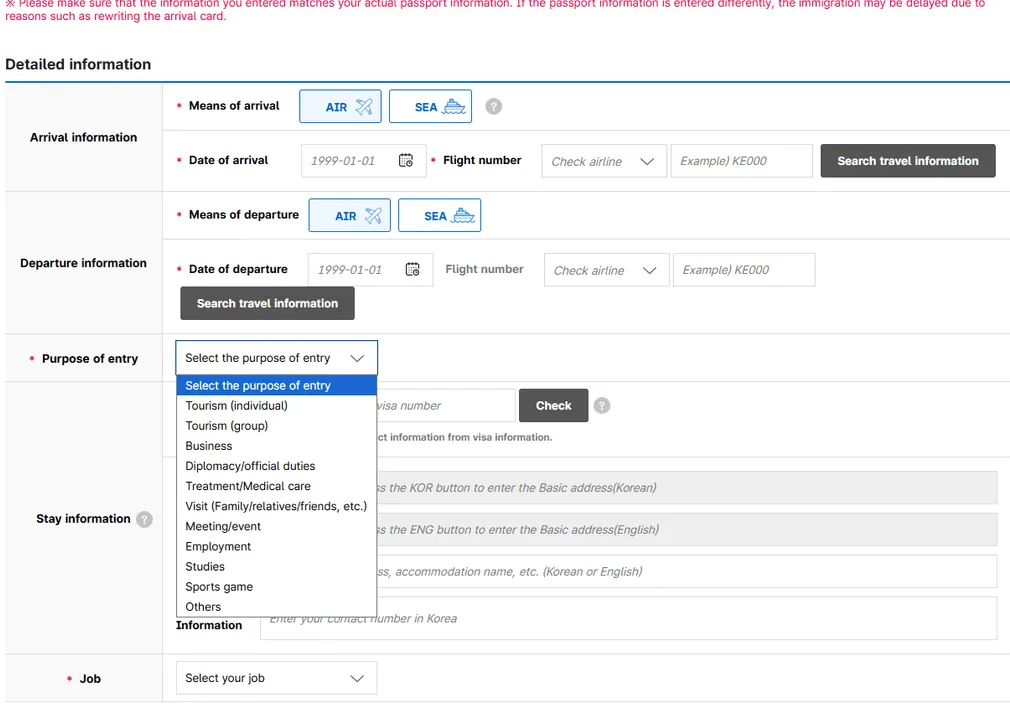Pick Meeting/event as purpose
1010x707 pixels.
[x=276, y=526]
